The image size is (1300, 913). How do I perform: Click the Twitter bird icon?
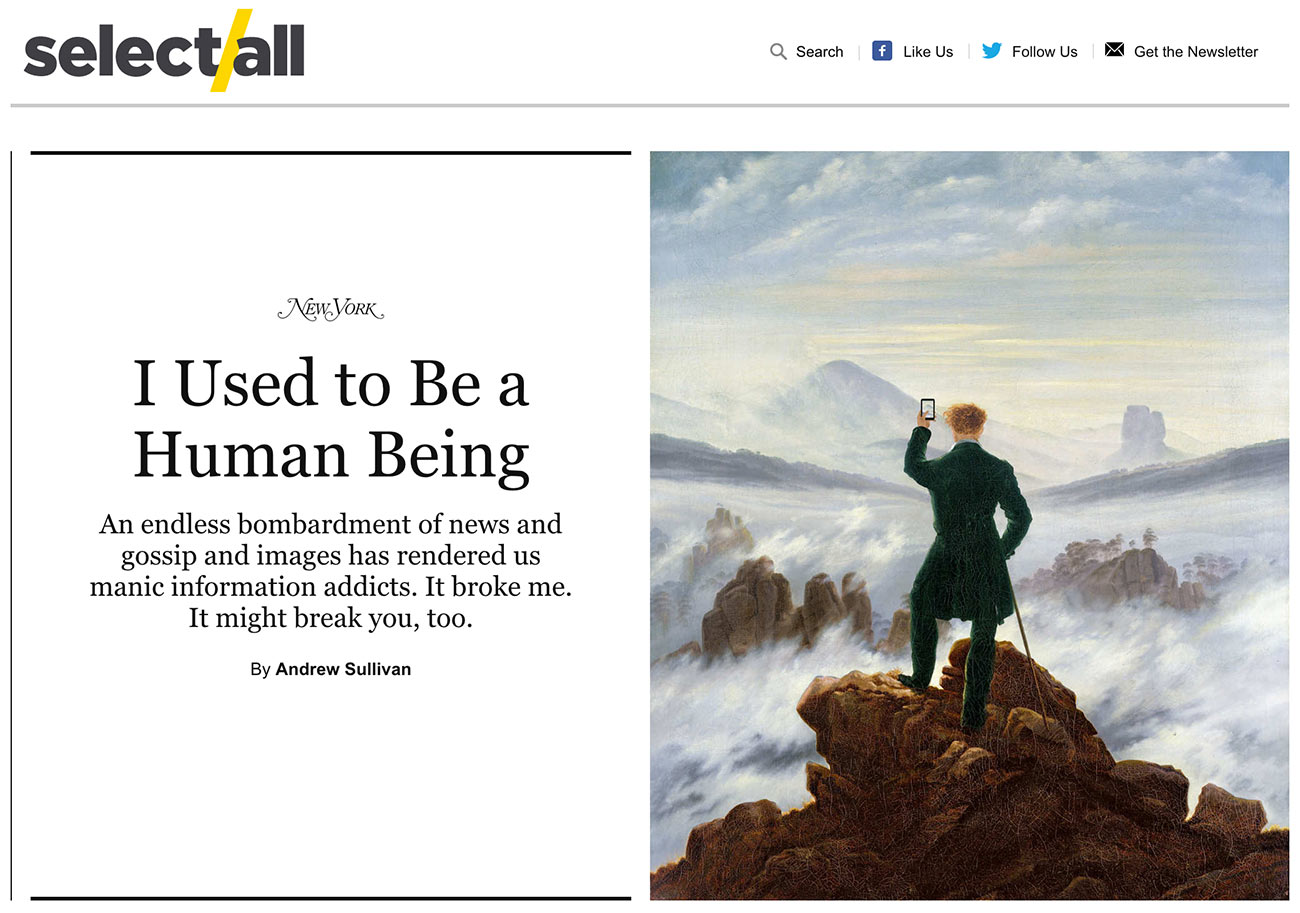pos(991,51)
